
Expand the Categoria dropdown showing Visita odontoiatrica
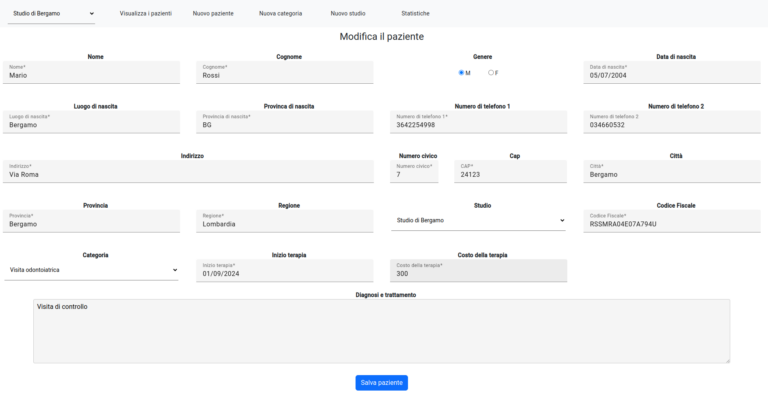coord(92,270)
